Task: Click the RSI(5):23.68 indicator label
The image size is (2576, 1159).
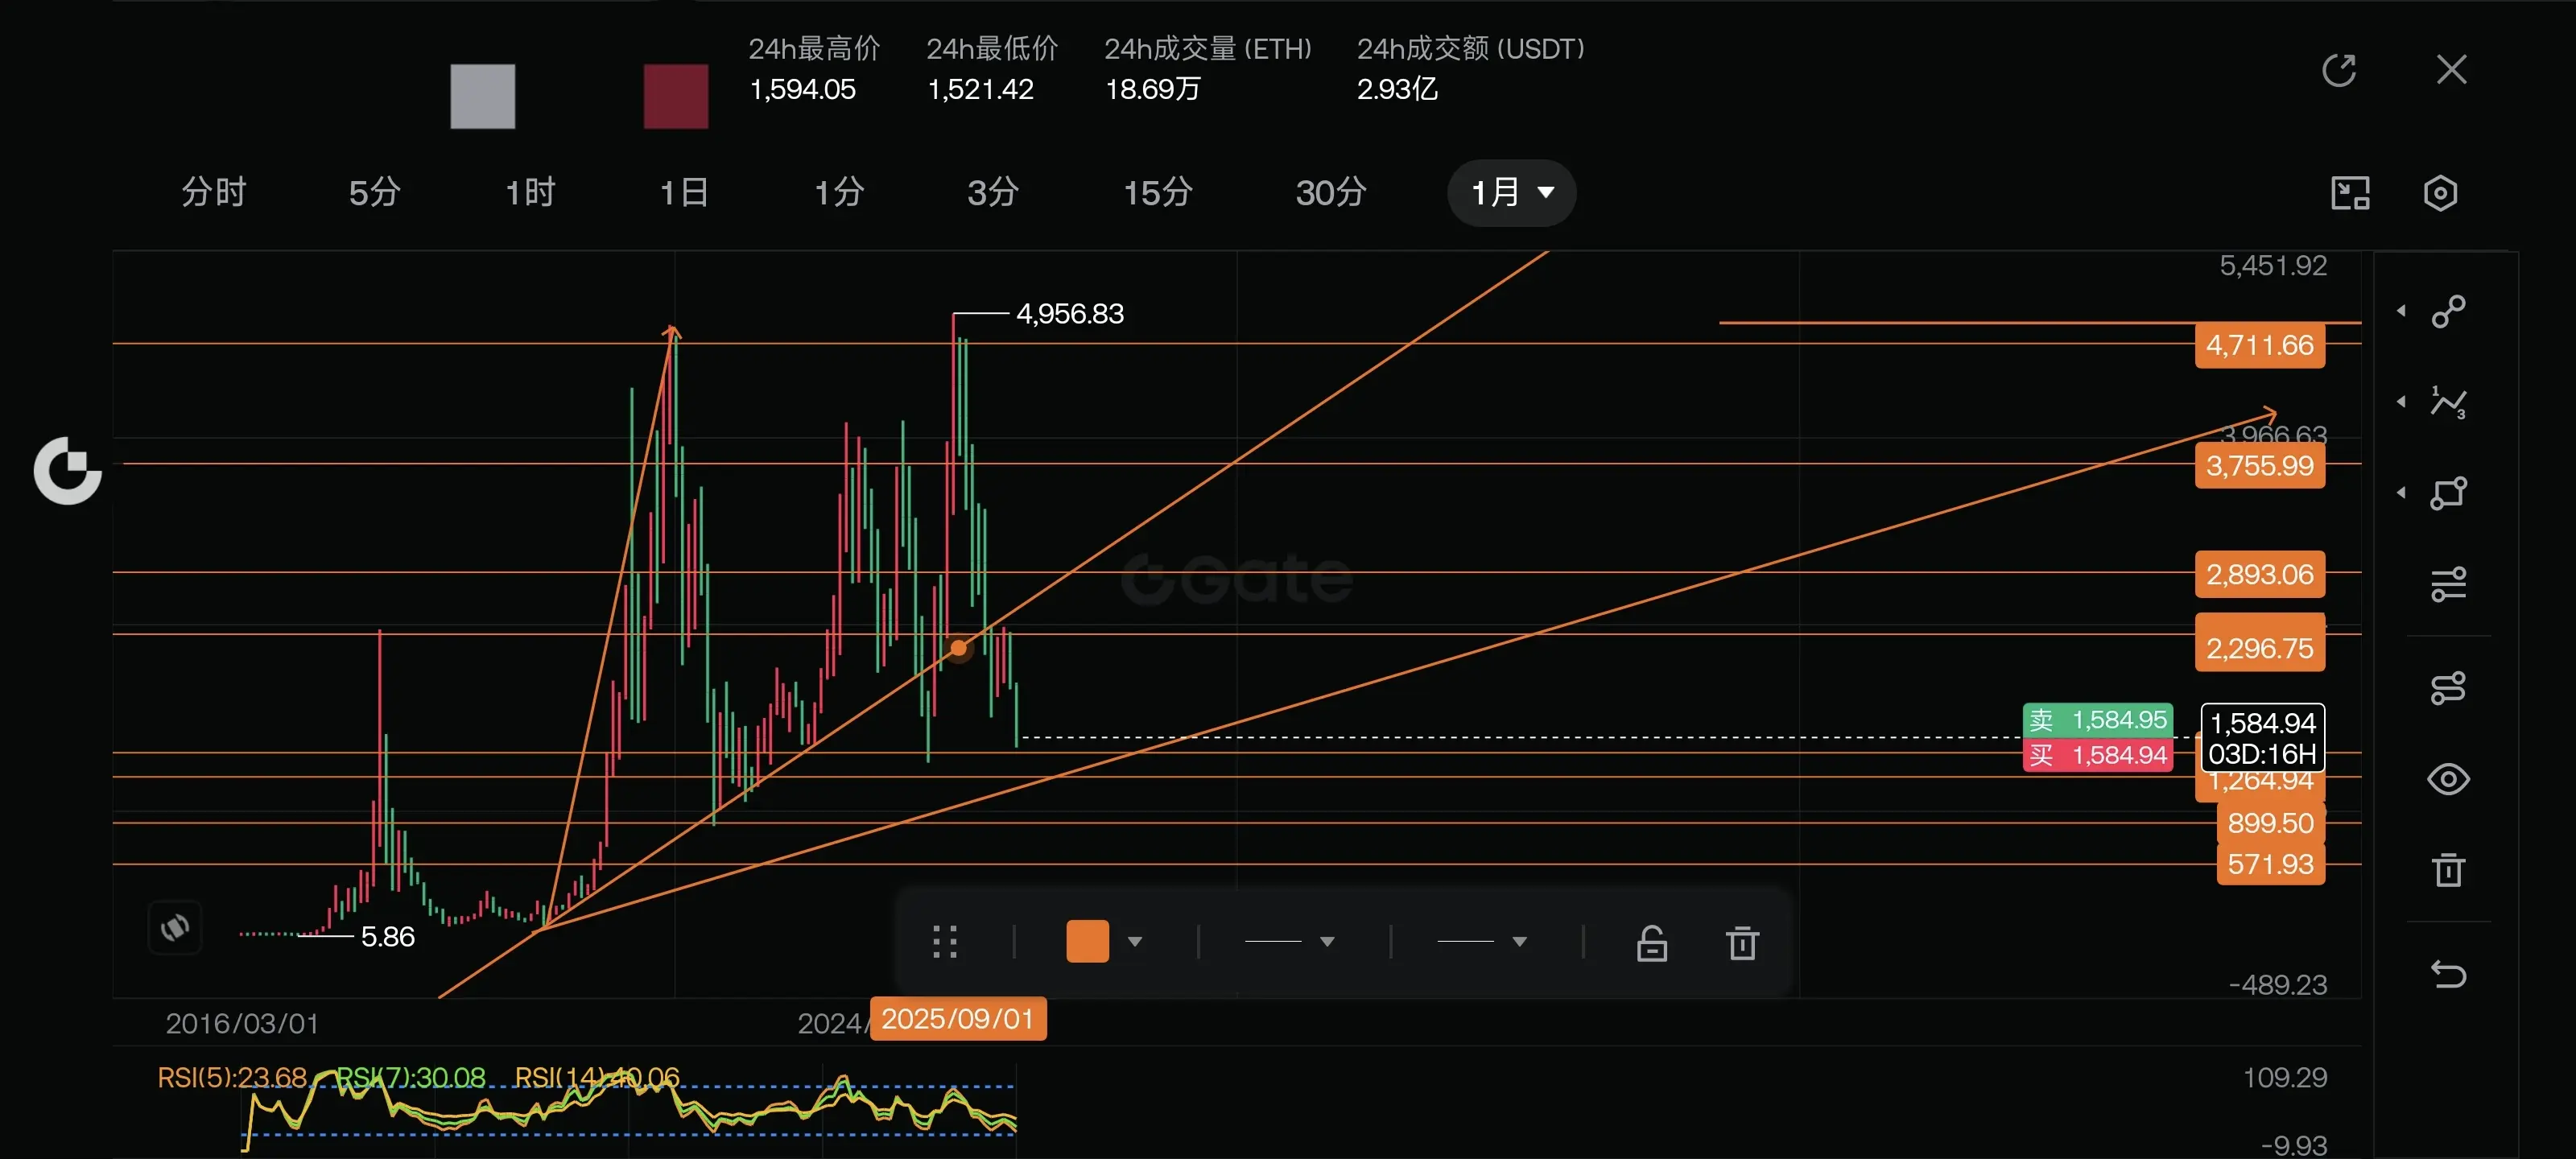Action: coord(232,1077)
